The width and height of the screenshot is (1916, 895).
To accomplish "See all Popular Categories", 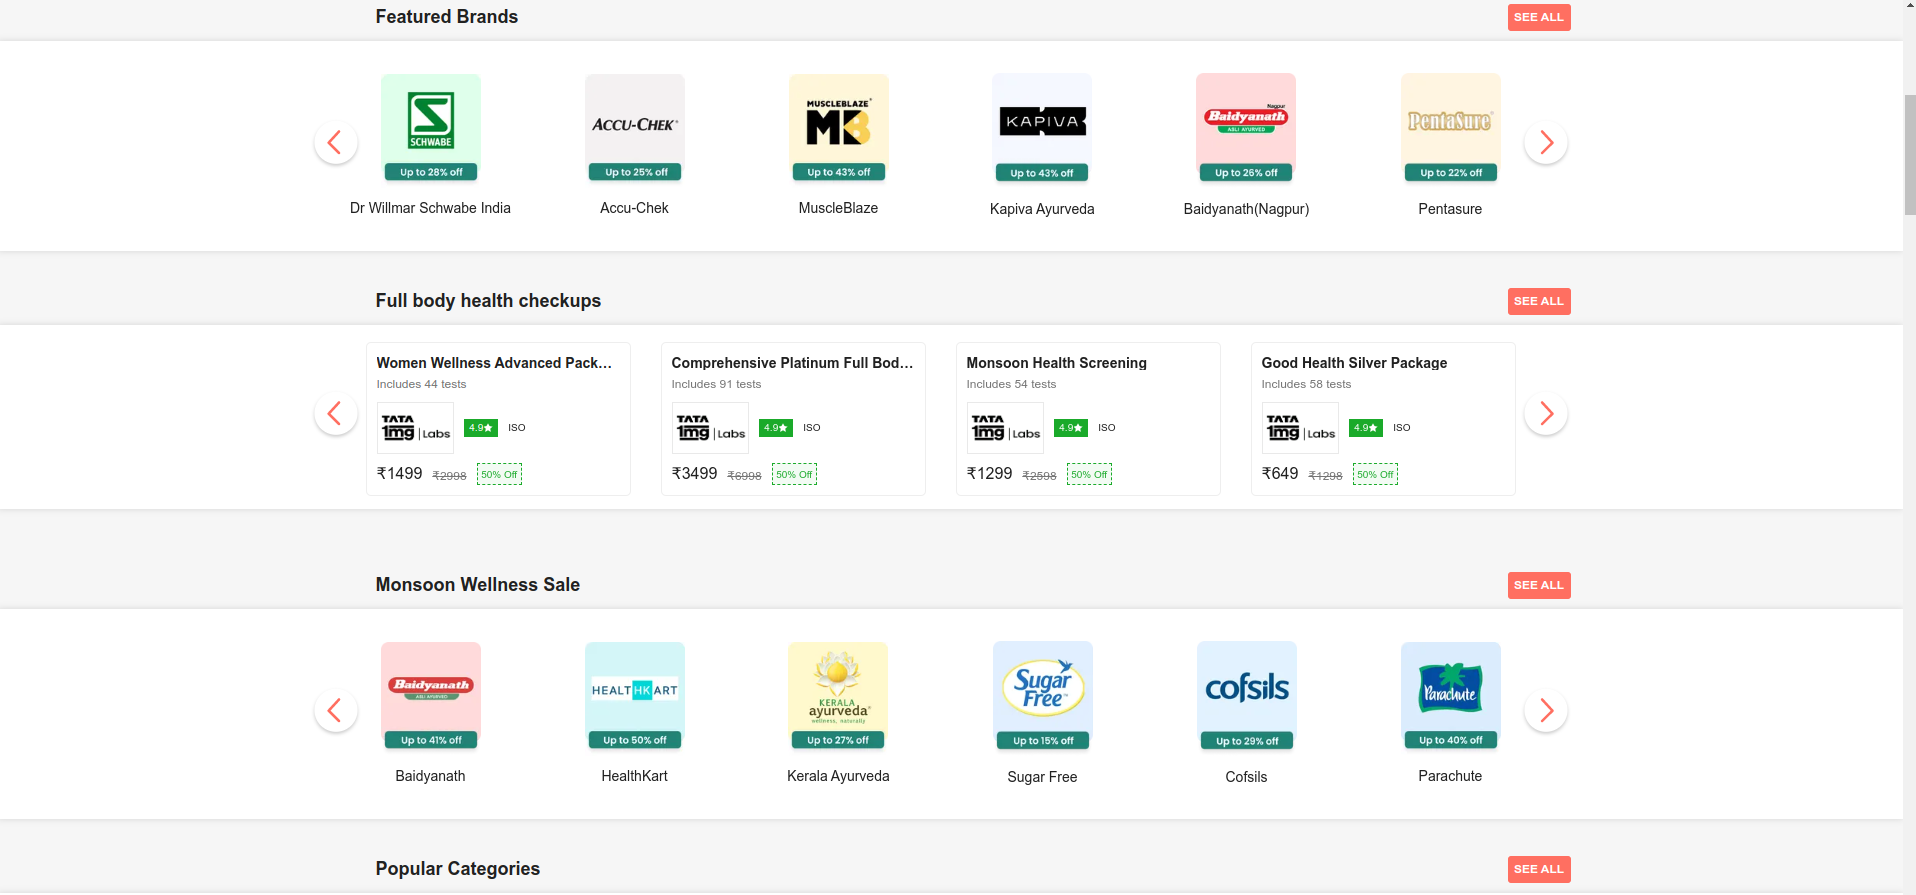I will [1539, 869].
